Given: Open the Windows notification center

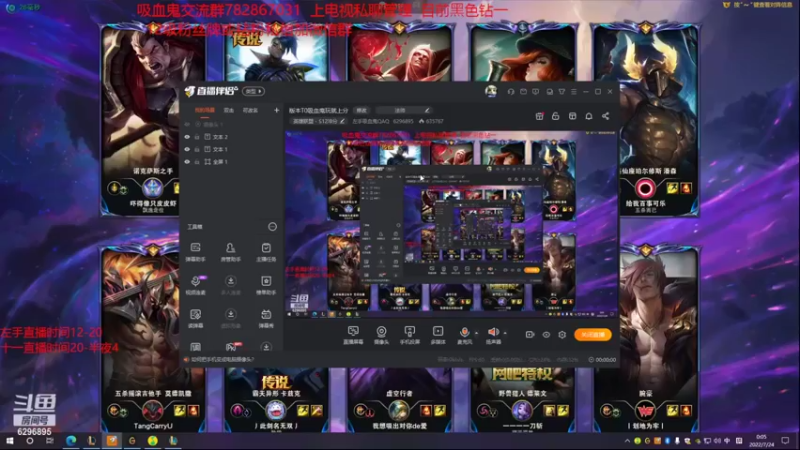Looking at the screenshot, I should (785, 440).
